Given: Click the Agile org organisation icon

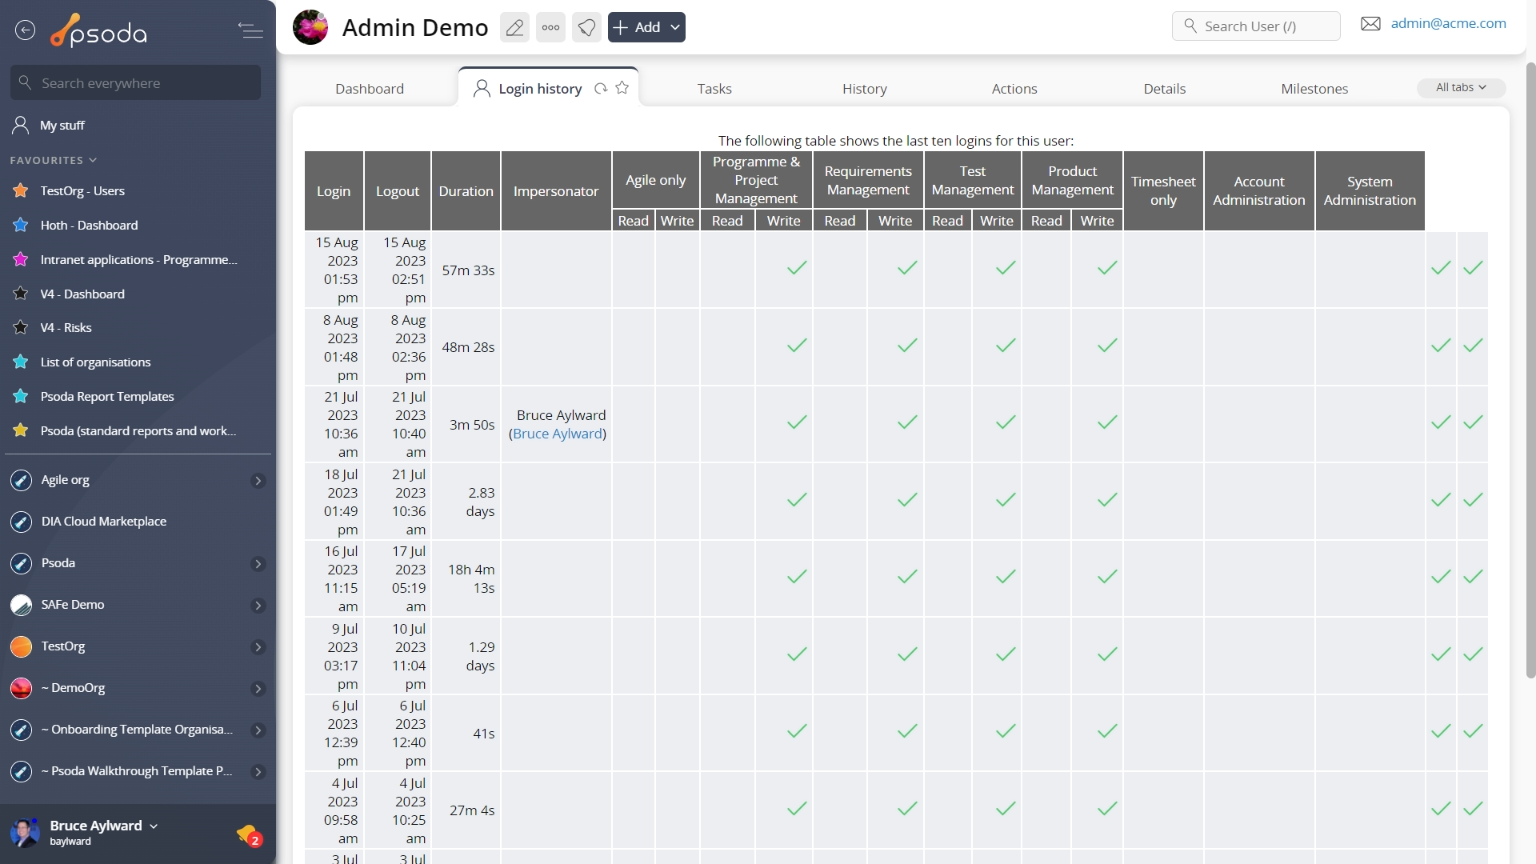Looking at the screenshot, I should (21, 480).
